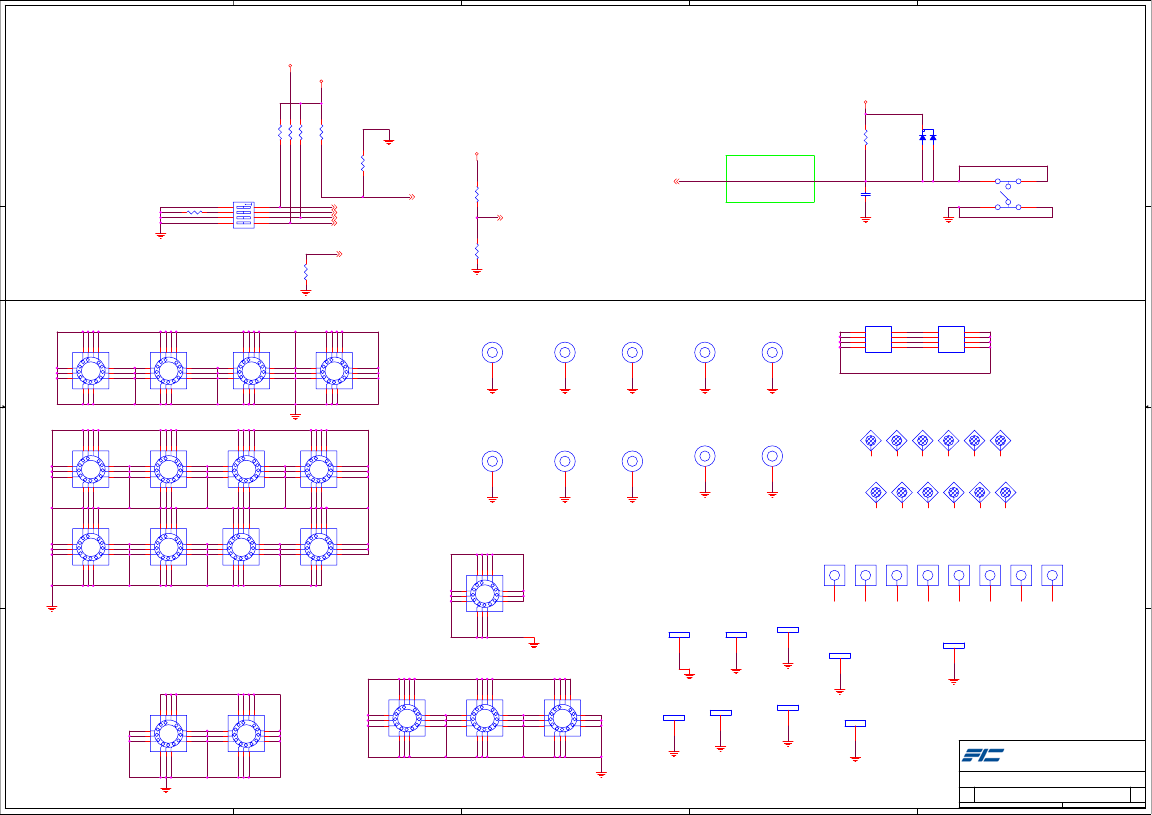This screenshot has width=1152, height=815.
Task: Select the resistor under the bent wire to ground
Action: 363,162
